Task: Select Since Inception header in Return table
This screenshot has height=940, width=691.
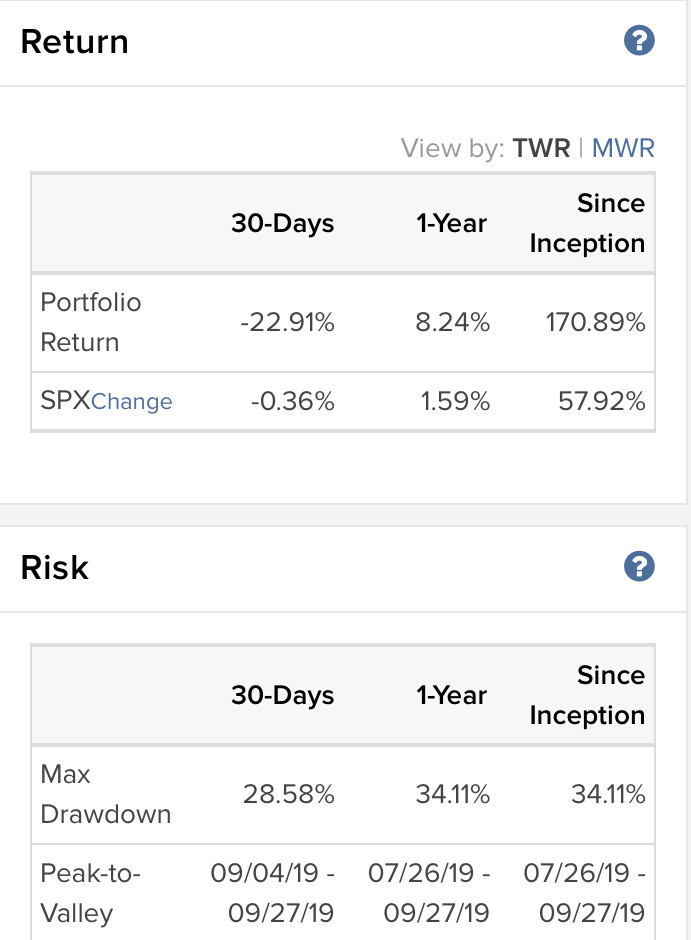Action: click(x=587, y=223)
